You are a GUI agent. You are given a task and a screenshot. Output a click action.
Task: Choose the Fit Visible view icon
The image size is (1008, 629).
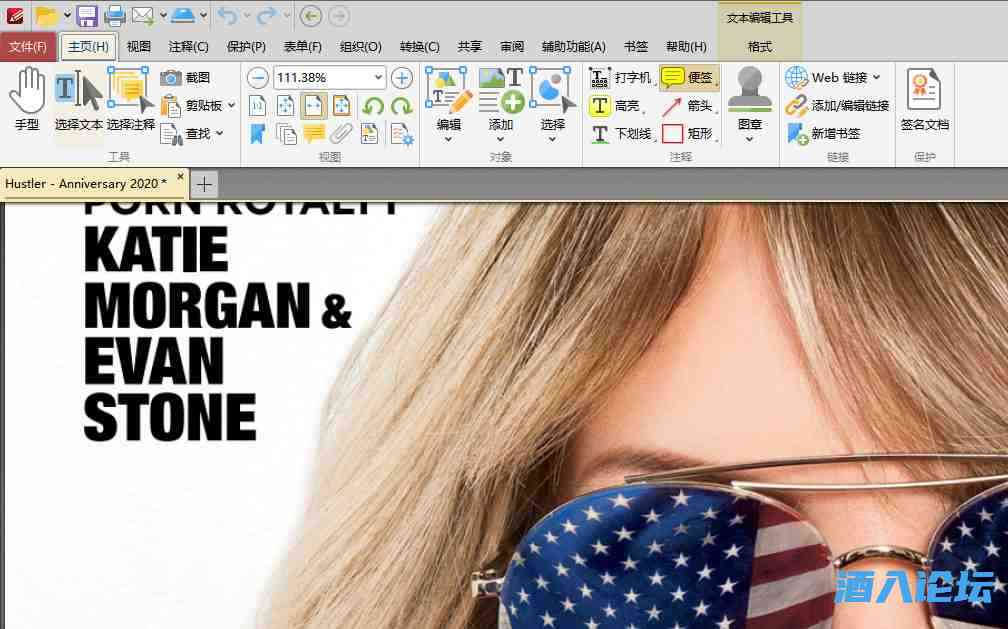[x=341, y=105]
